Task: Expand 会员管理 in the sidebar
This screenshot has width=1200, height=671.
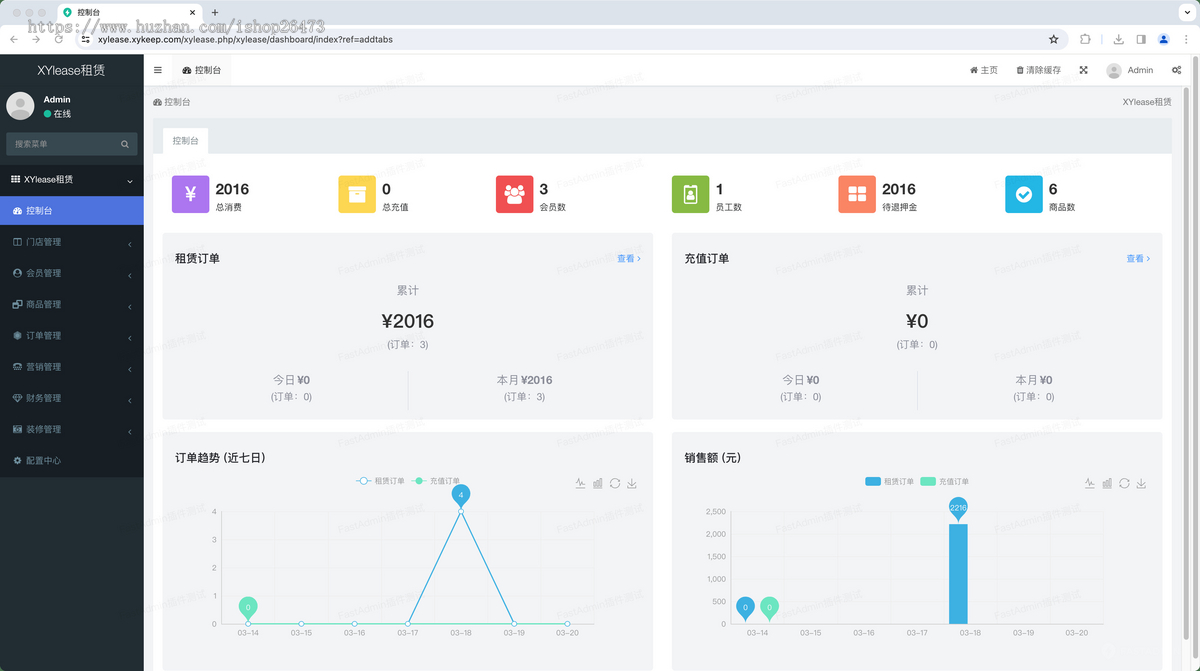Action: point(72,273)
